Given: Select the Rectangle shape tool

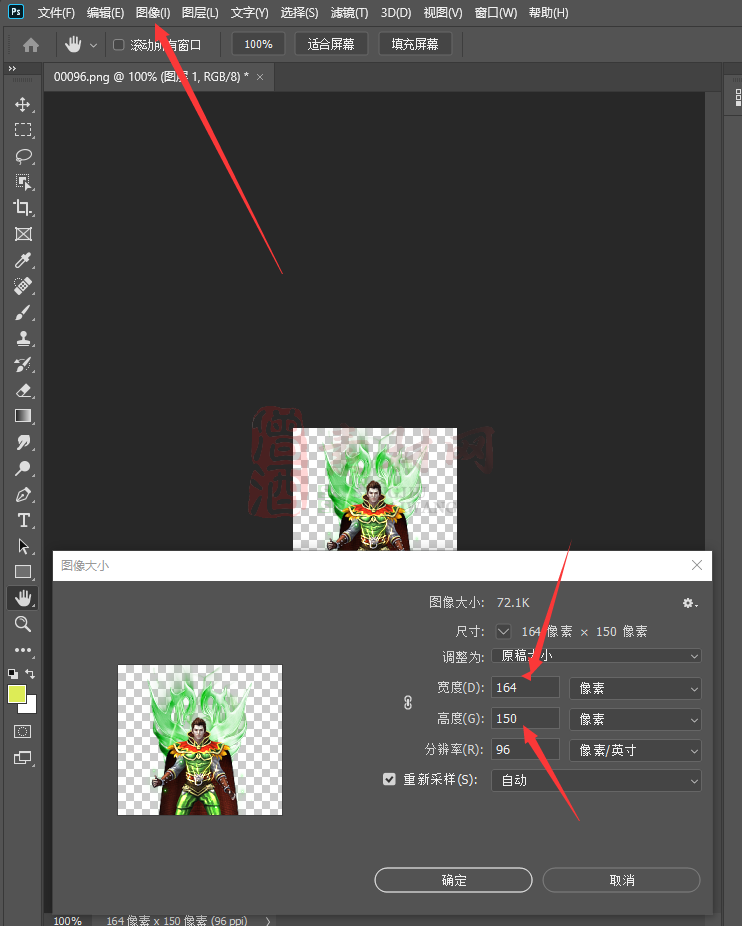Looking at the screenshot, I should point(23,572).
